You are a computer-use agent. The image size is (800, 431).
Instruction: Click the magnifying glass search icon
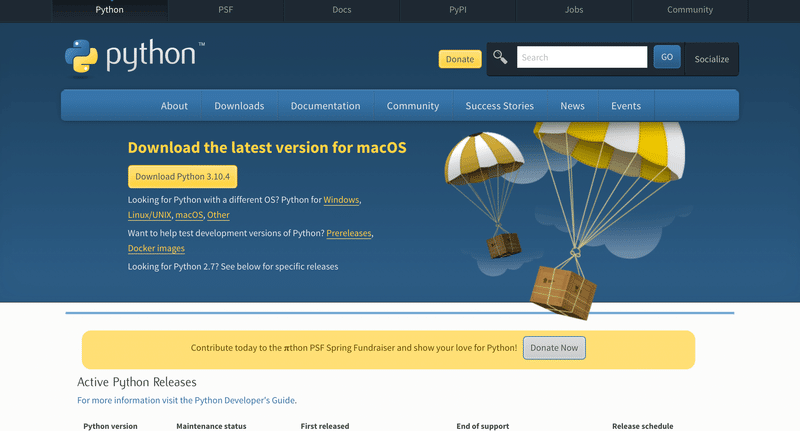point(500,57)
